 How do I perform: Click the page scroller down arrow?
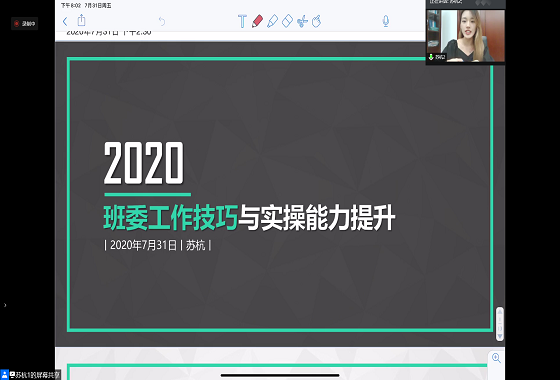[x=500, y=336]
